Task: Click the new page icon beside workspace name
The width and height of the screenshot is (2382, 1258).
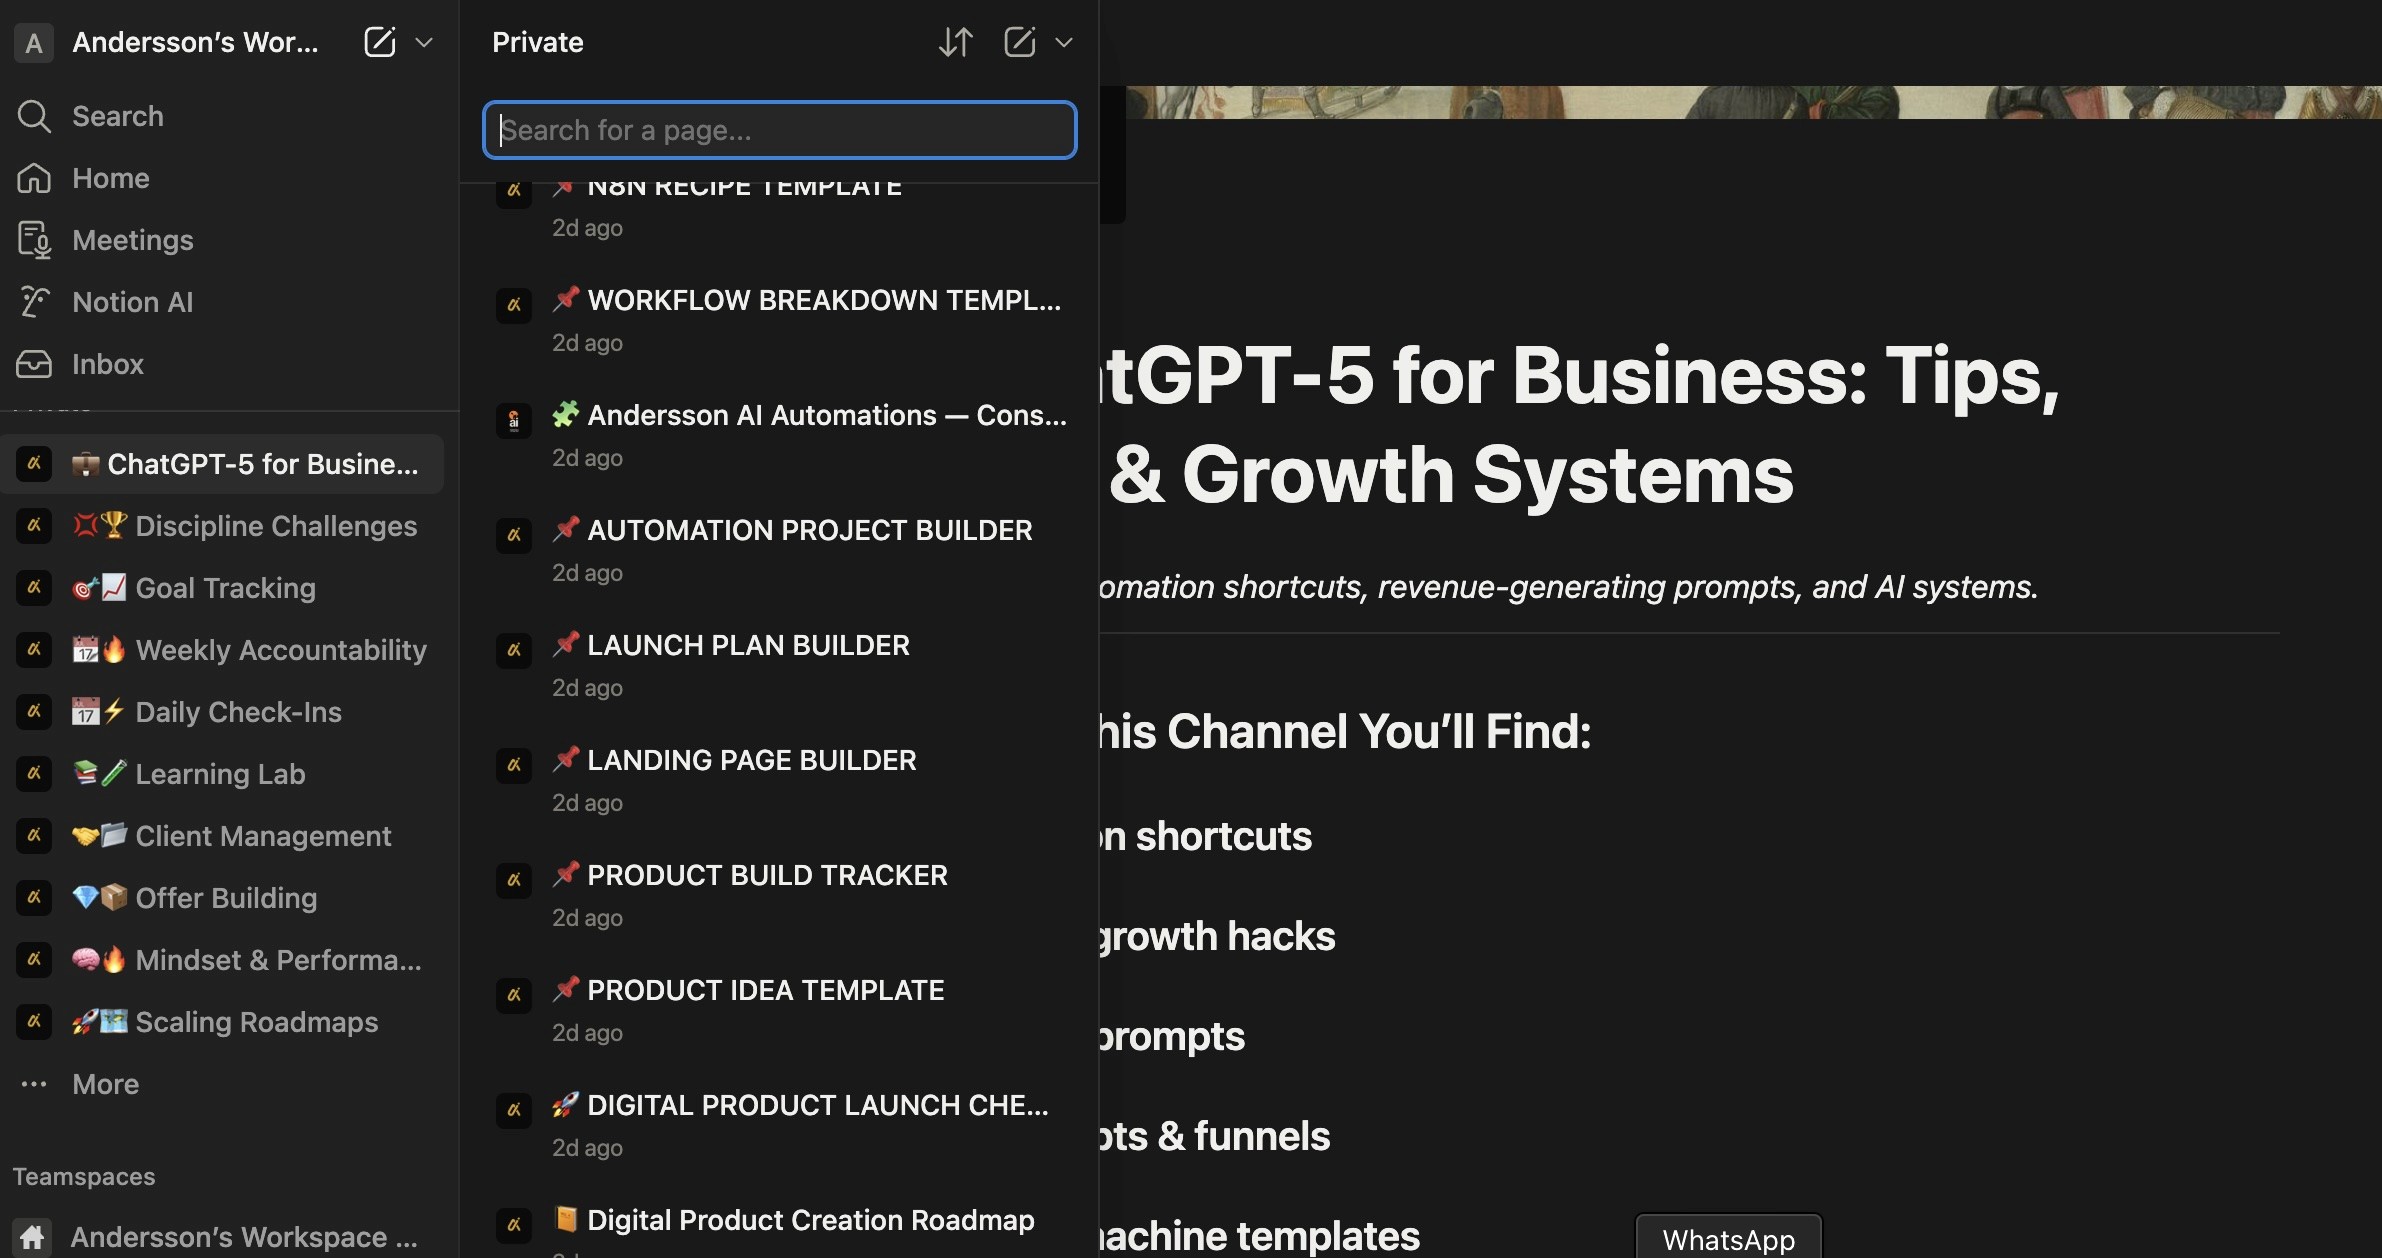Action: coord(380,42)
